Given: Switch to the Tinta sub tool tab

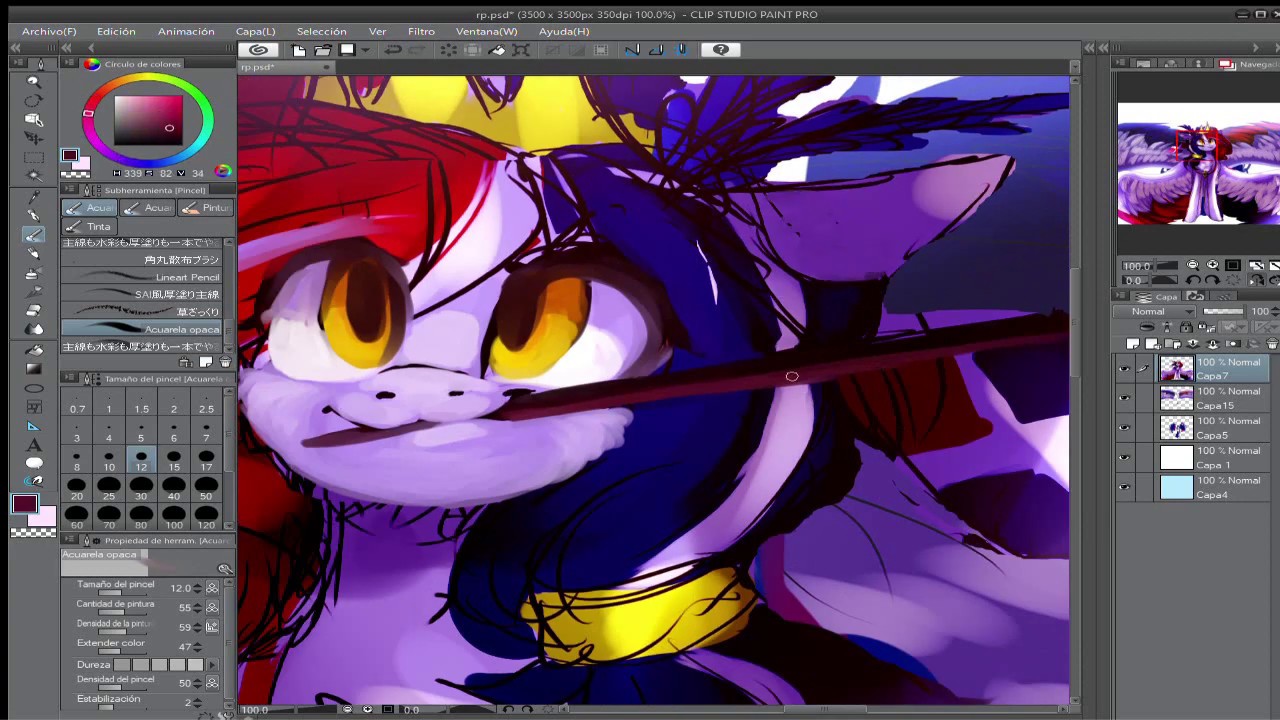Looking at the screenshot, I should click(x=89, y=227).
